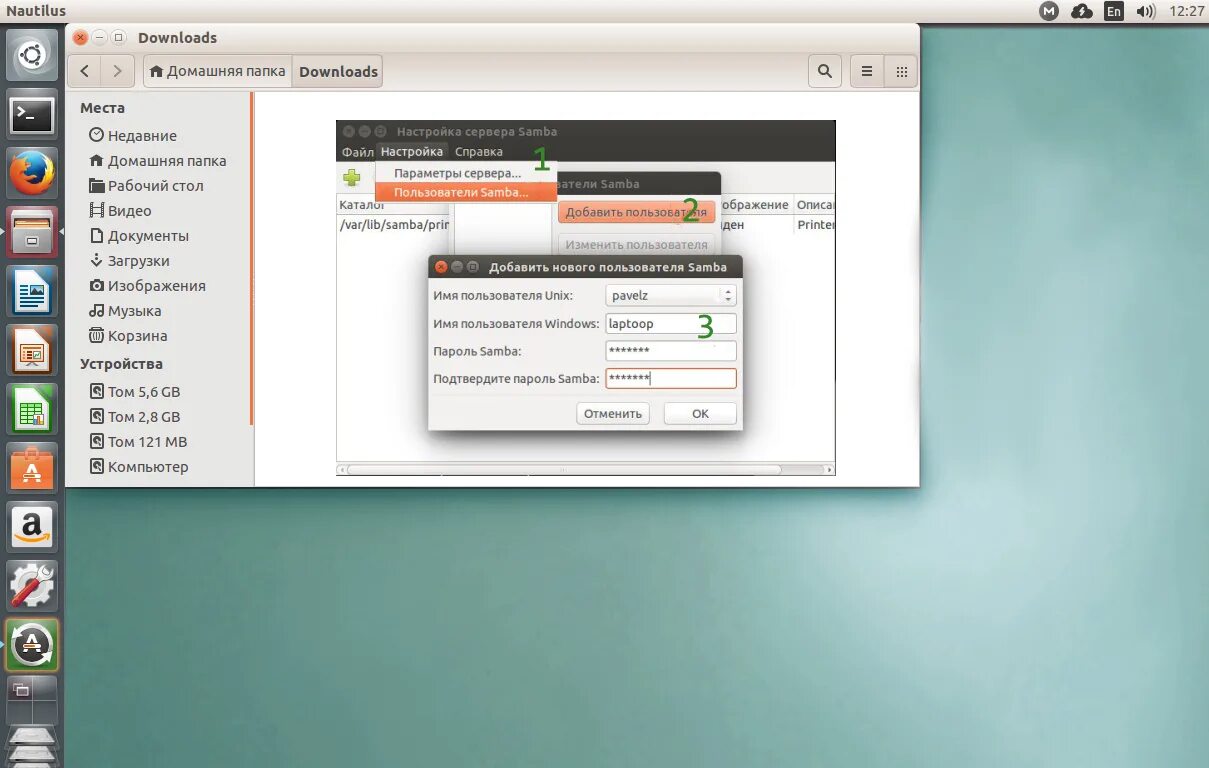Open Загрузки in the sidebar

pyautogui.click(x=129, y=260)
